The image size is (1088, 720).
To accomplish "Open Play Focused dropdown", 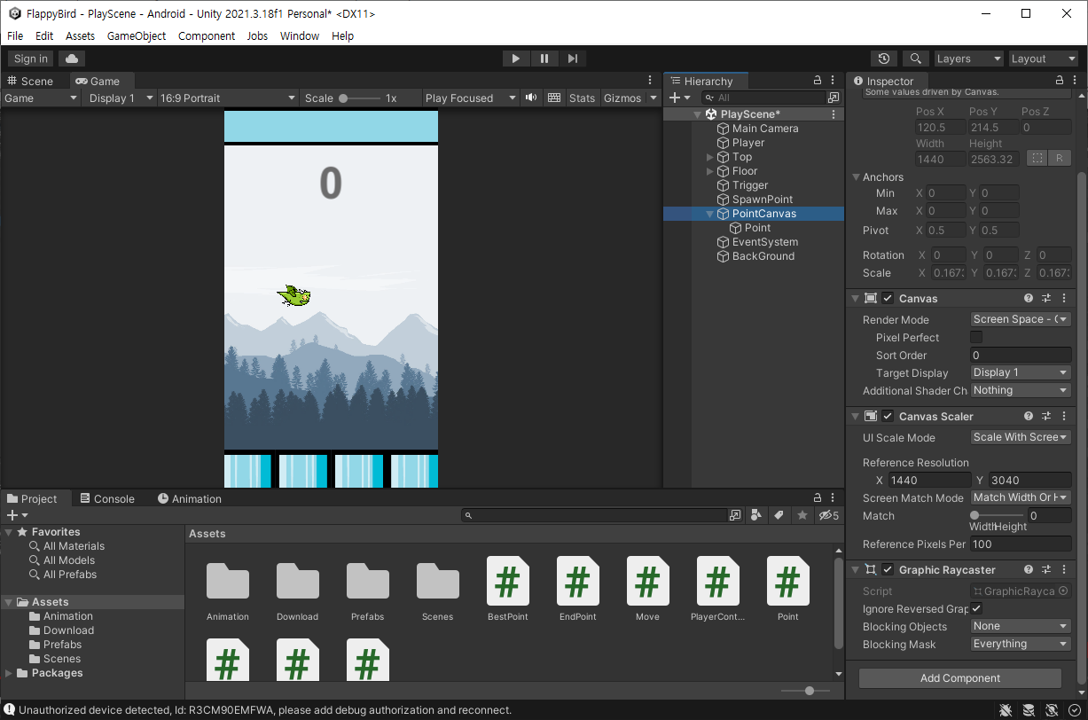I will pos(470,98).
